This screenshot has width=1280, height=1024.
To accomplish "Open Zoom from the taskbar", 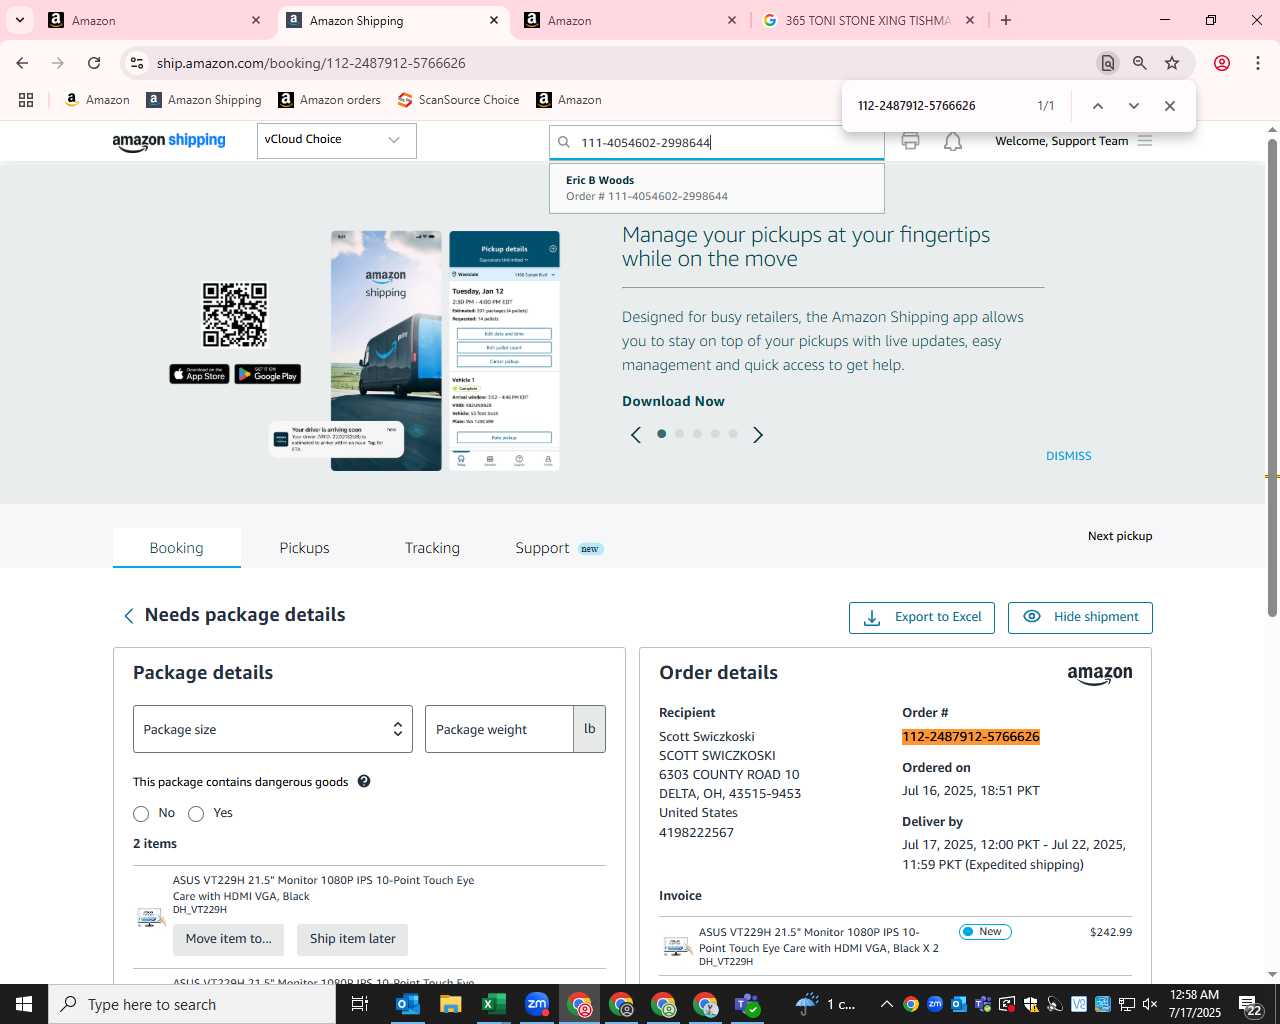I will click(537, 1004).
